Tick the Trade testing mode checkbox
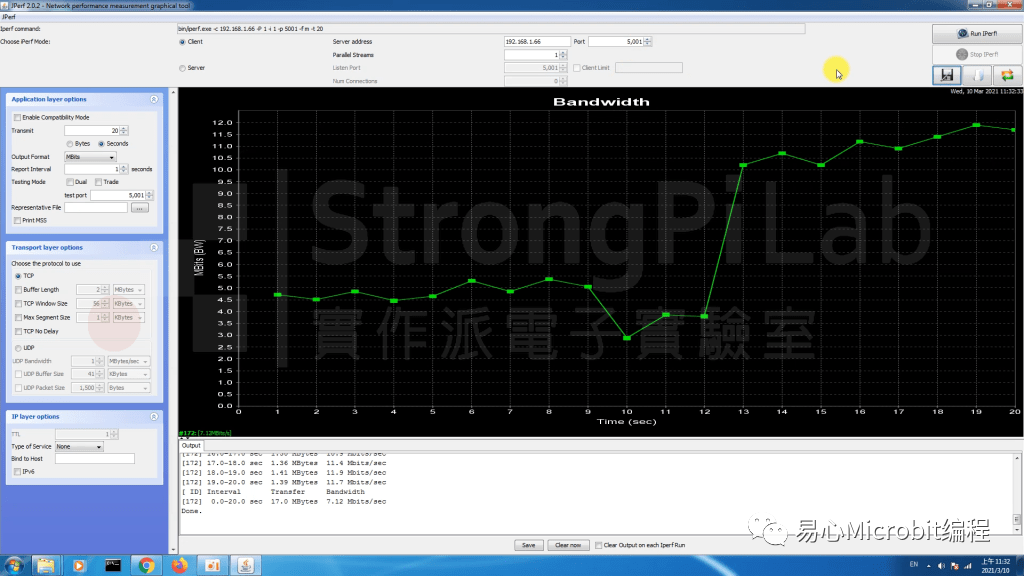 98,182
